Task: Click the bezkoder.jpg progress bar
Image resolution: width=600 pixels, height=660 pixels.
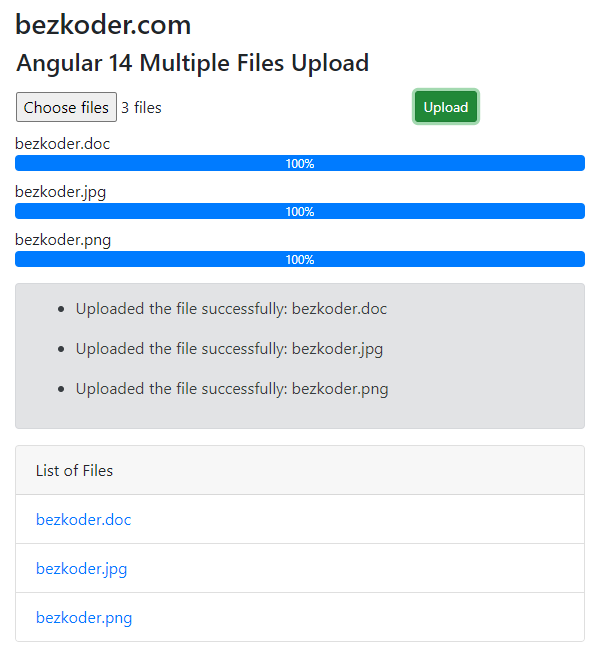Action: point(300,211)
